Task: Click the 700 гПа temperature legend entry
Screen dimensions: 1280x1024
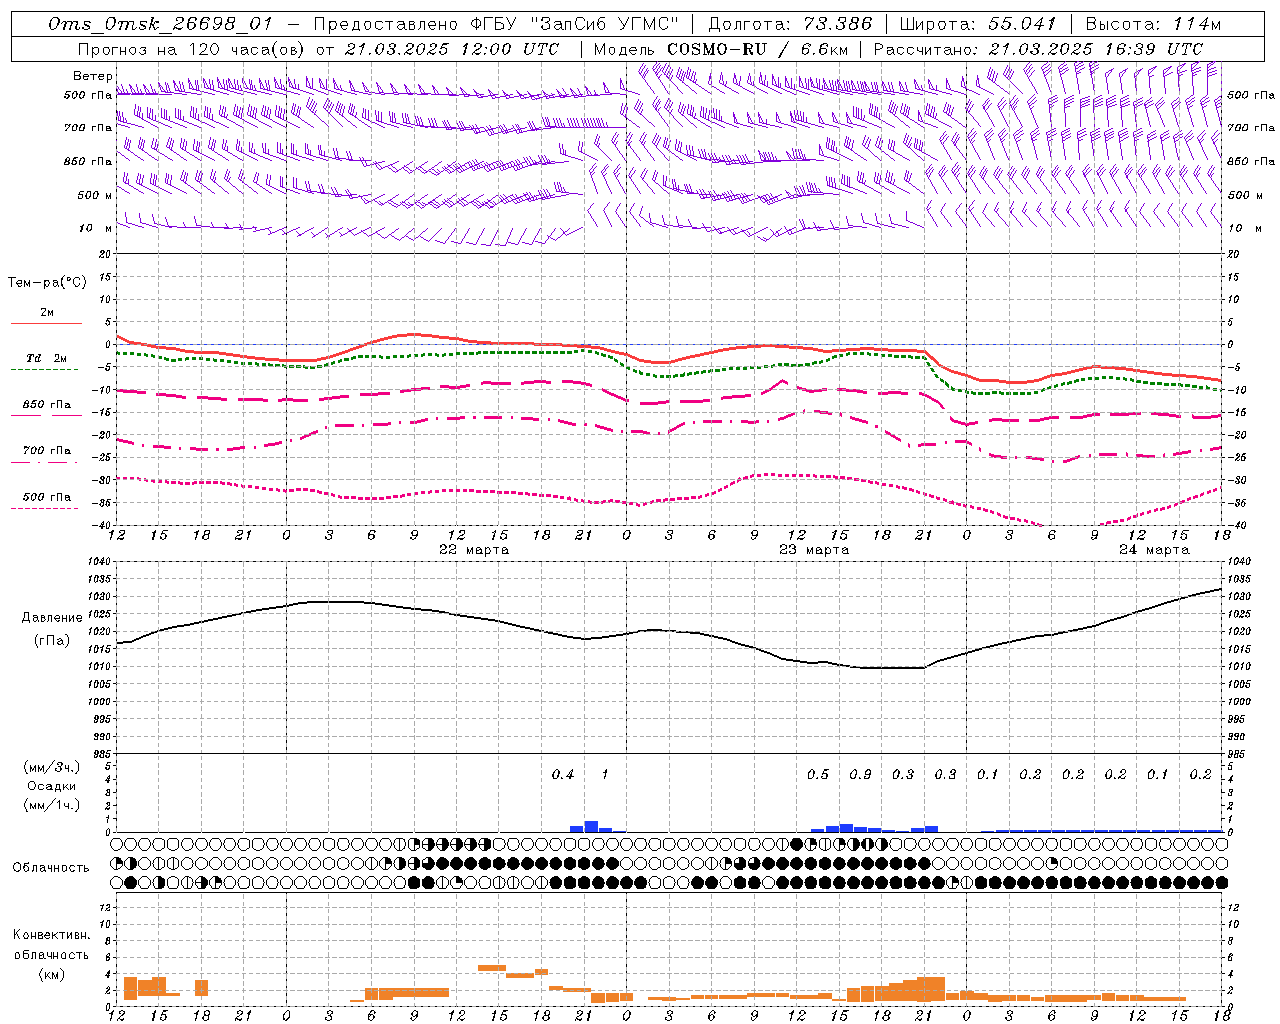Action: pyautogui.click(x=47, y=451)
